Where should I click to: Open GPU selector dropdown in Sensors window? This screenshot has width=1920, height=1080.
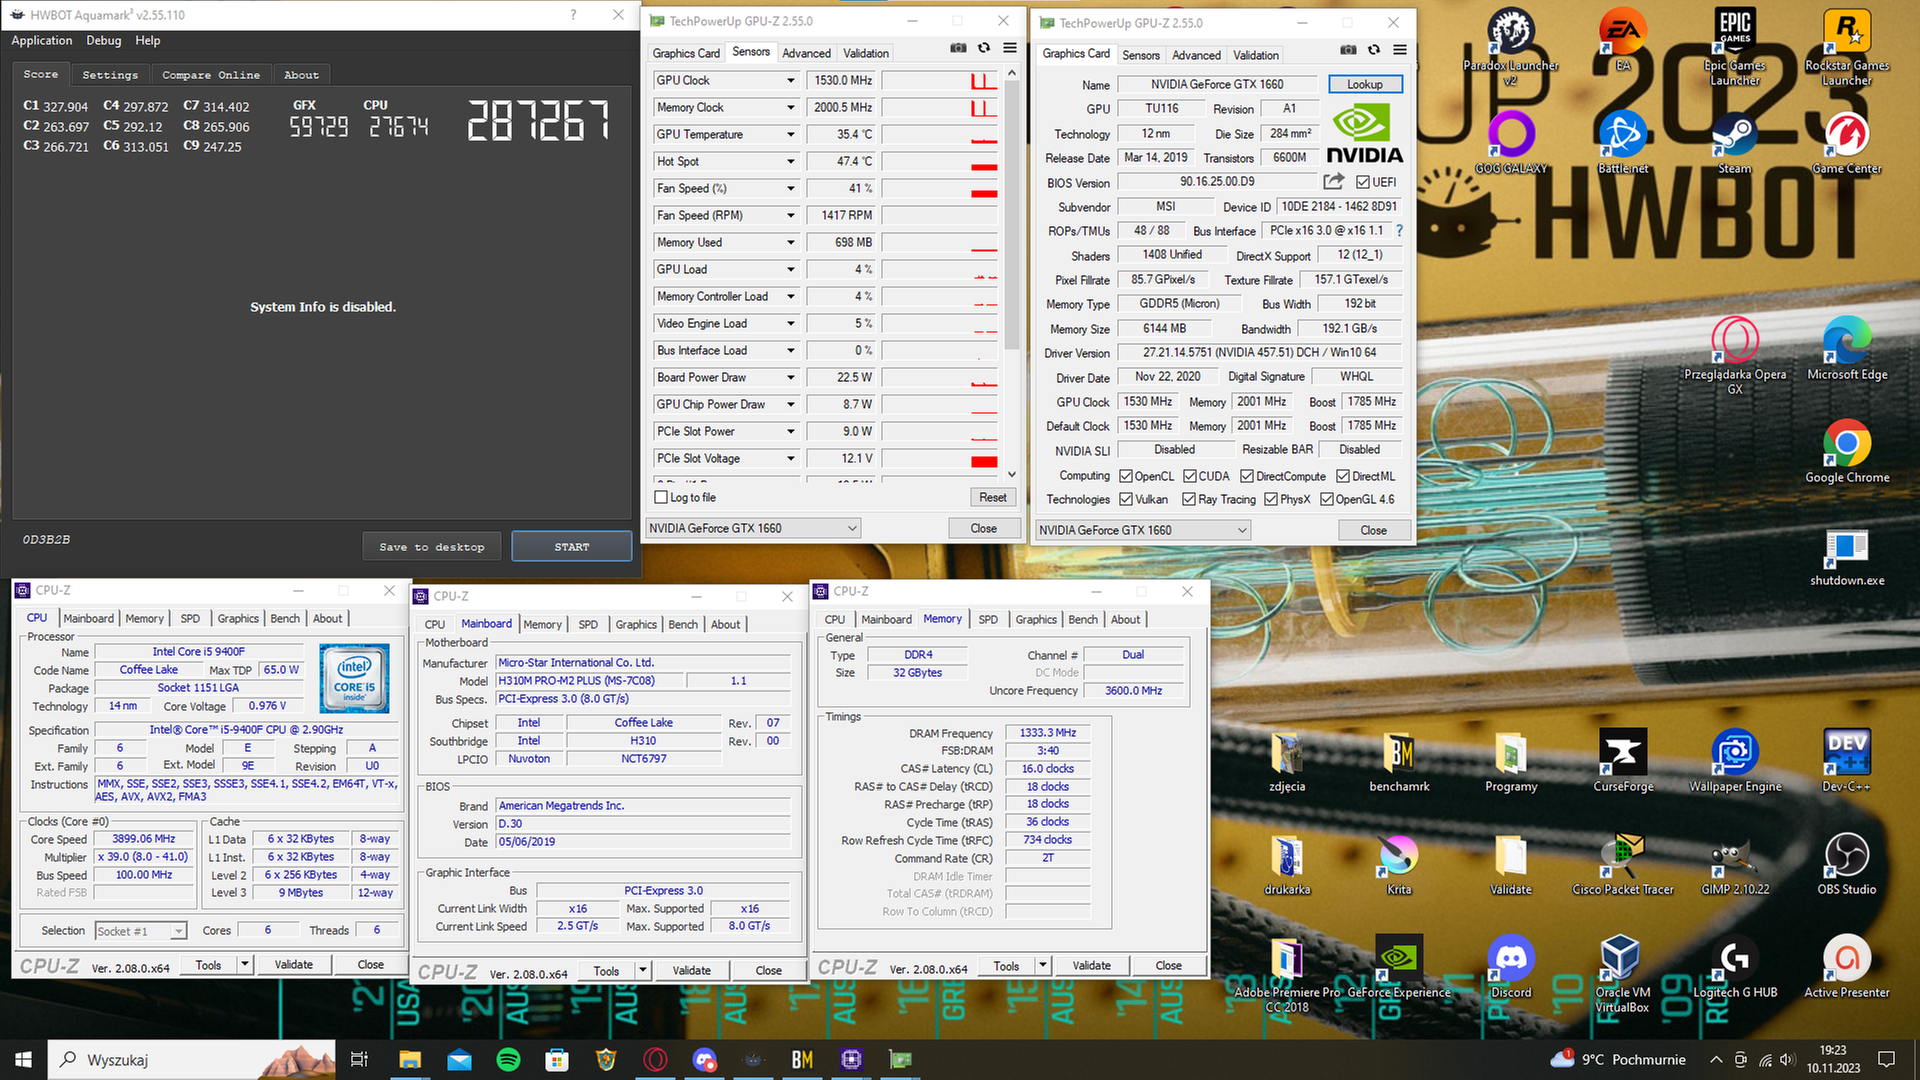(752, 528)
